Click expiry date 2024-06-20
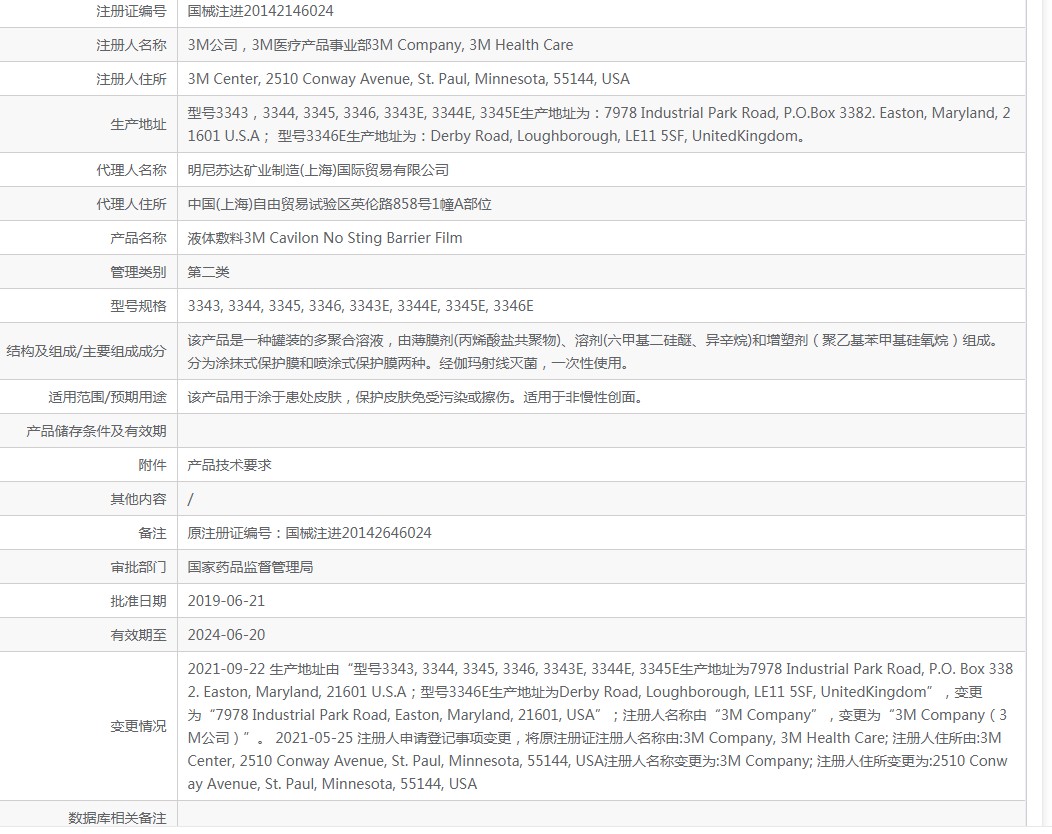1052x834 pixels. point(226,635)
